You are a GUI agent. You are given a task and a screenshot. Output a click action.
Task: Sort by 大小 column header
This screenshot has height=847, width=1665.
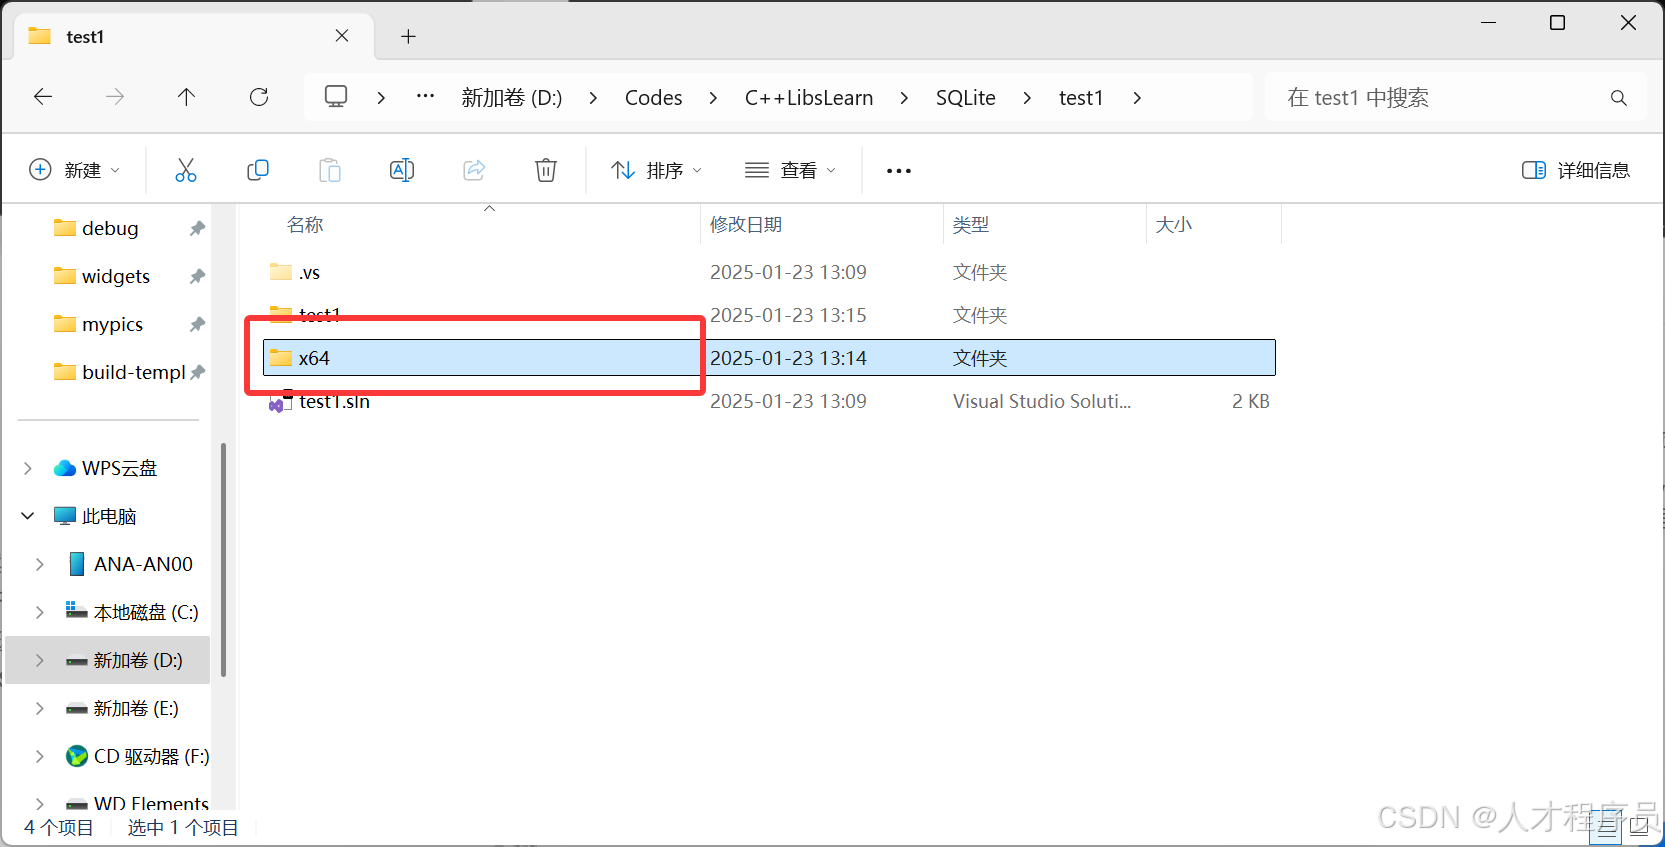1173,225
